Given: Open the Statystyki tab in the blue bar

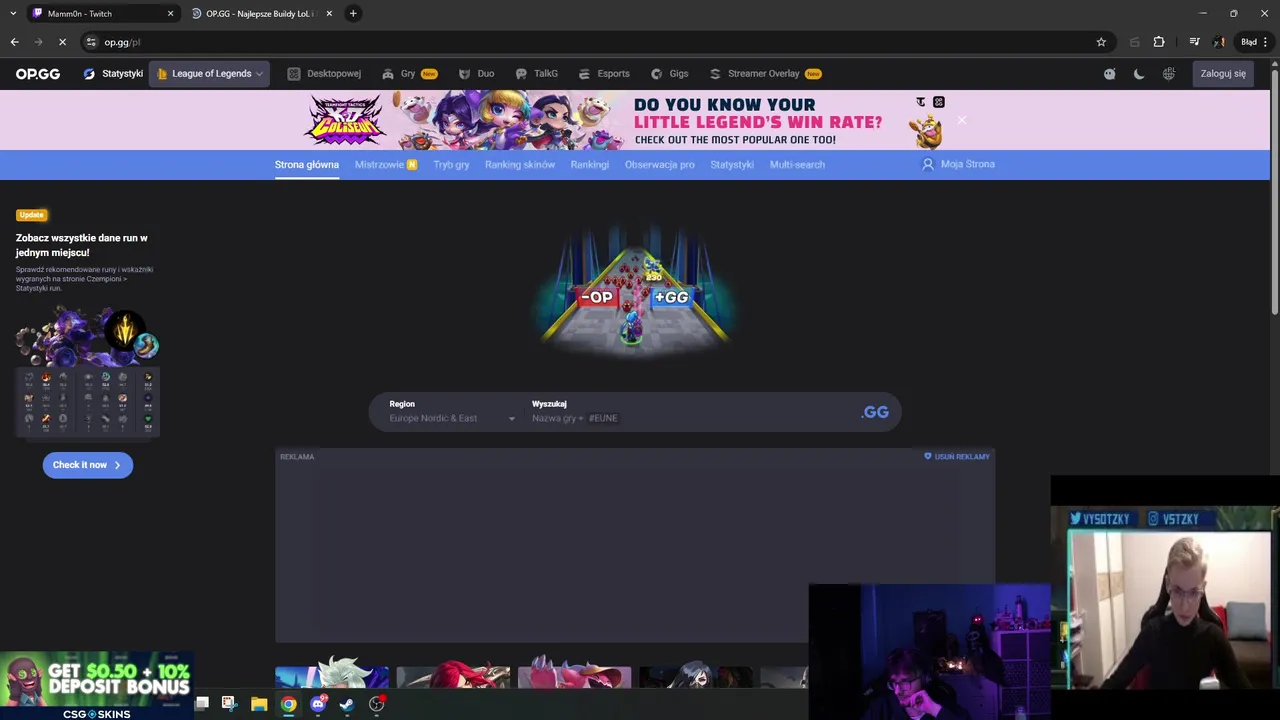Looking at the screenshot, I should (732, 165).
